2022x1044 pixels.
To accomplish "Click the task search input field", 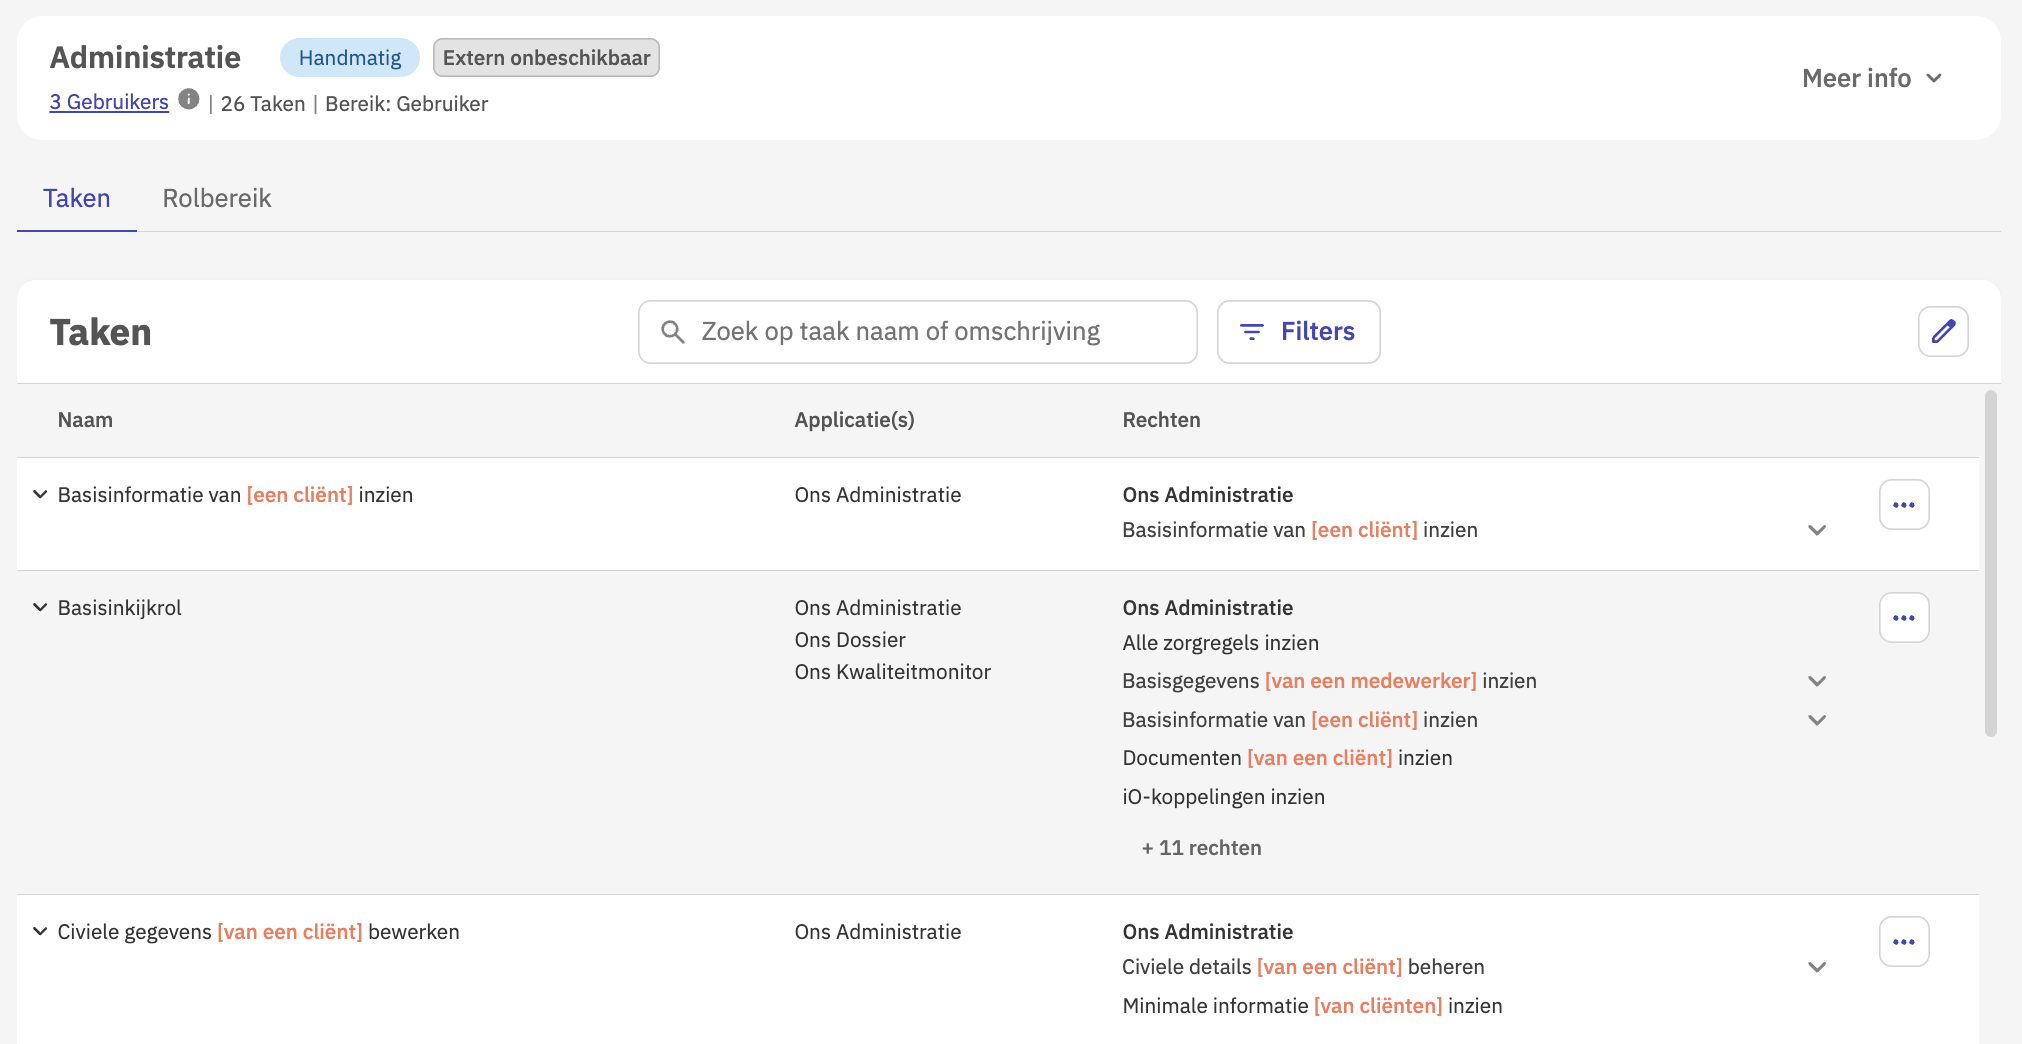I will tap(930, 332).
